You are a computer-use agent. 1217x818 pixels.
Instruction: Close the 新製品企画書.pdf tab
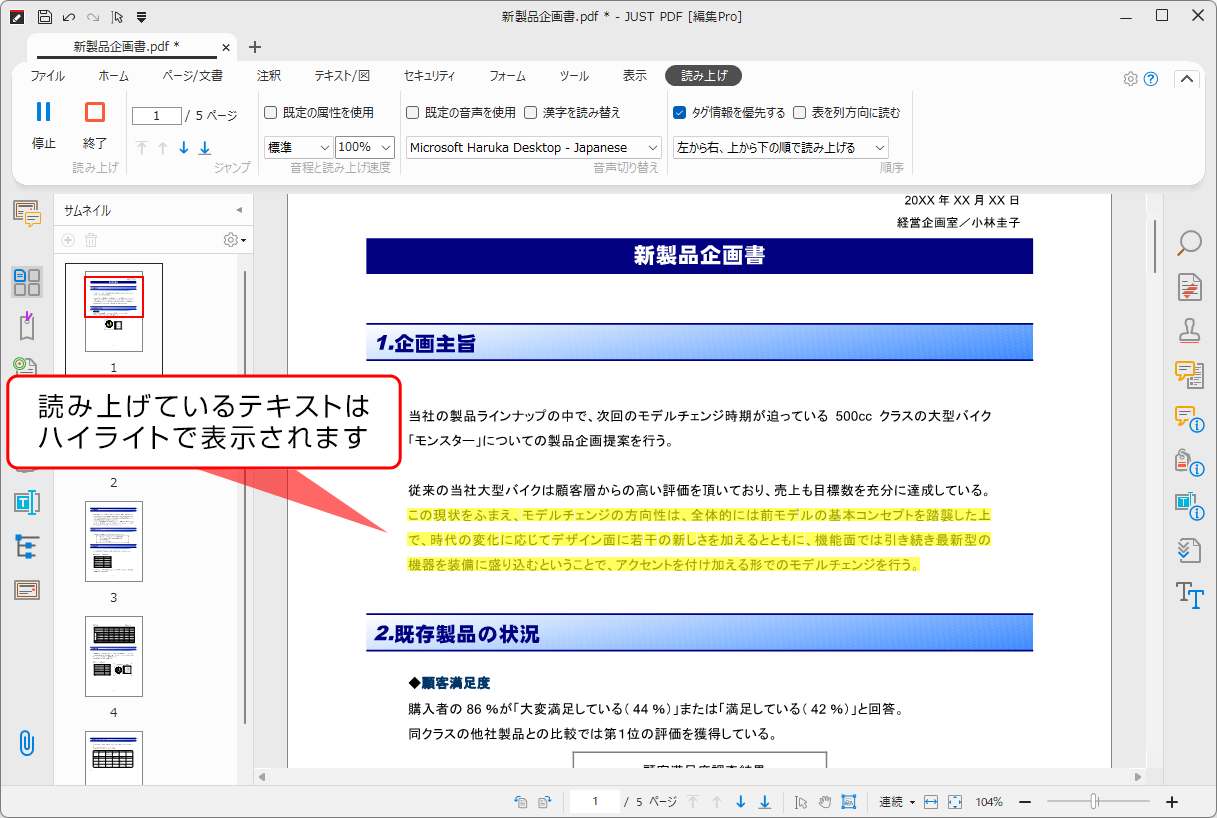pos(225,47)
